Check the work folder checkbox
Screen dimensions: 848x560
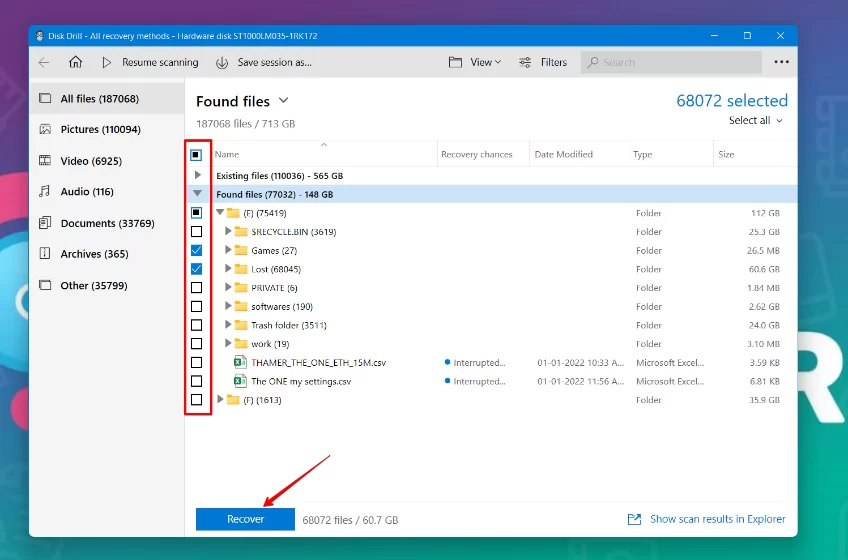[x=196, y=344]
